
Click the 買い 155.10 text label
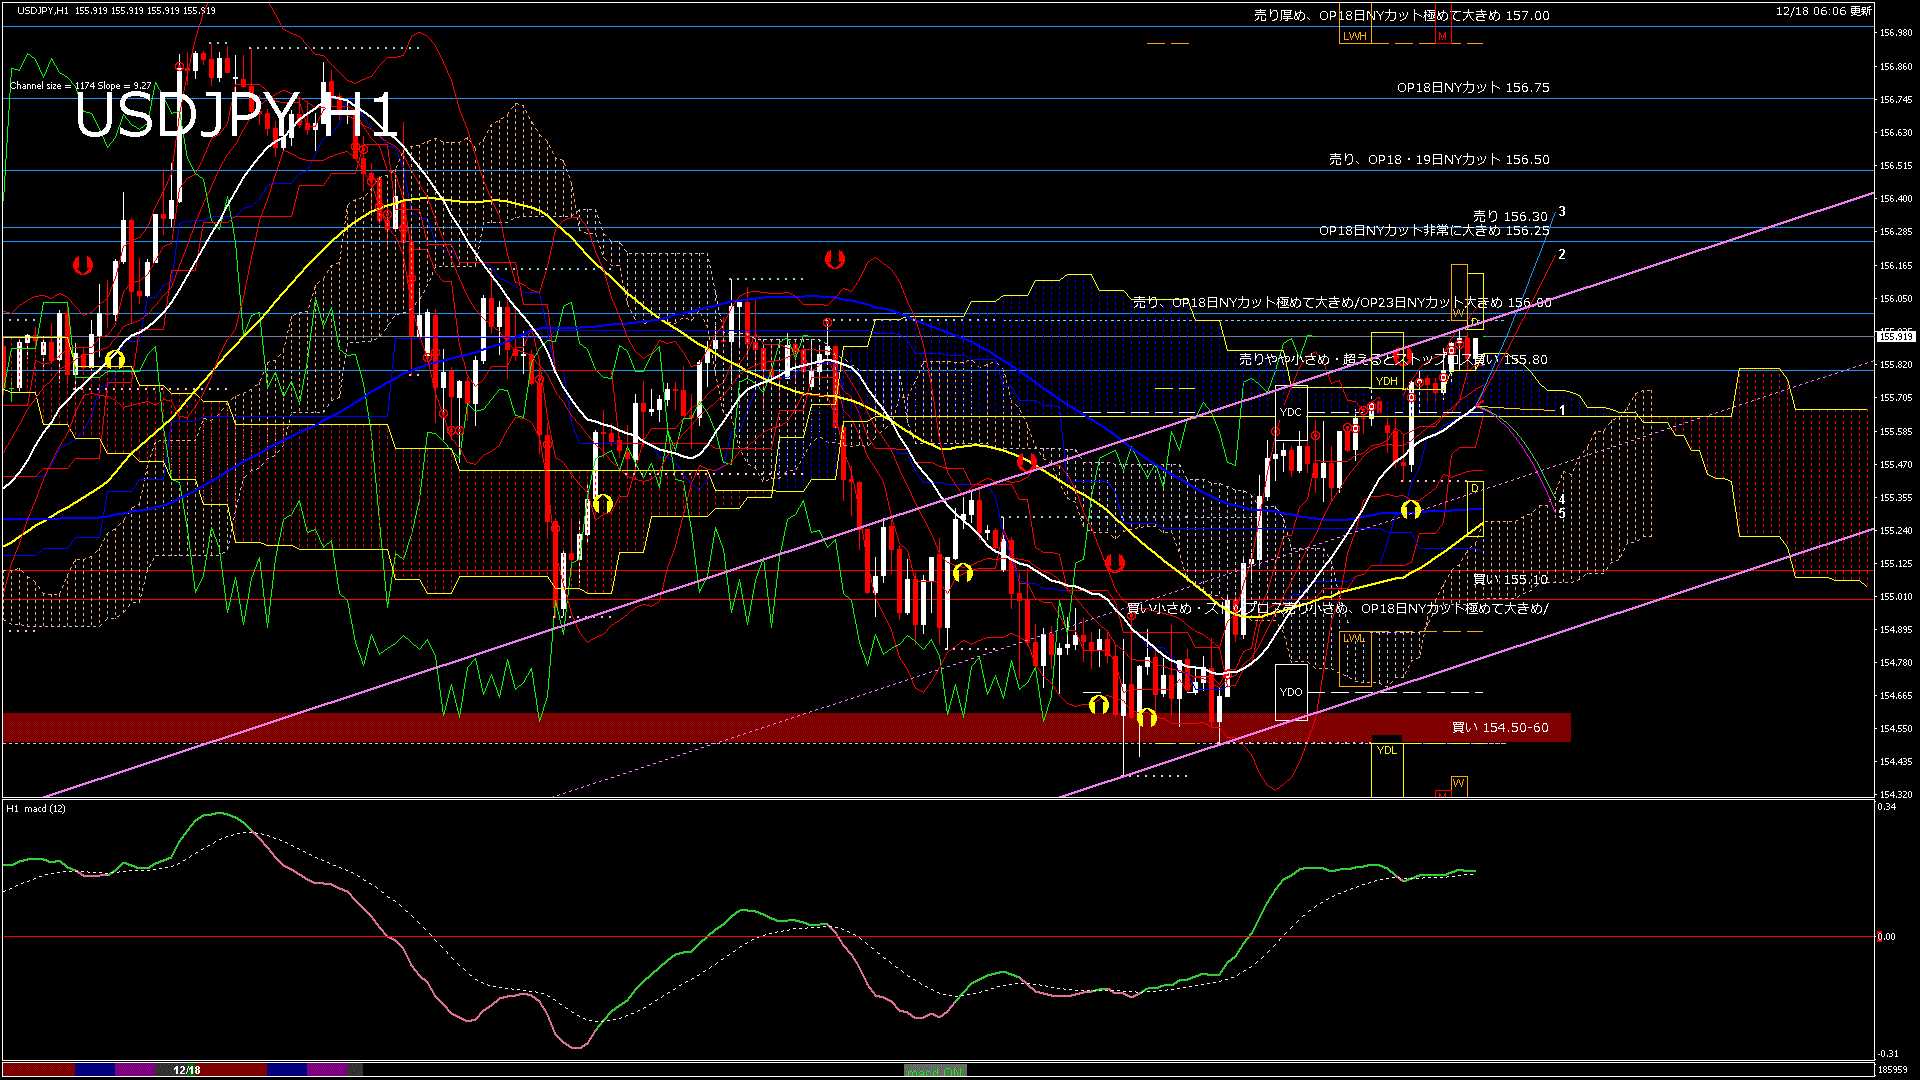coord(1510,579)
